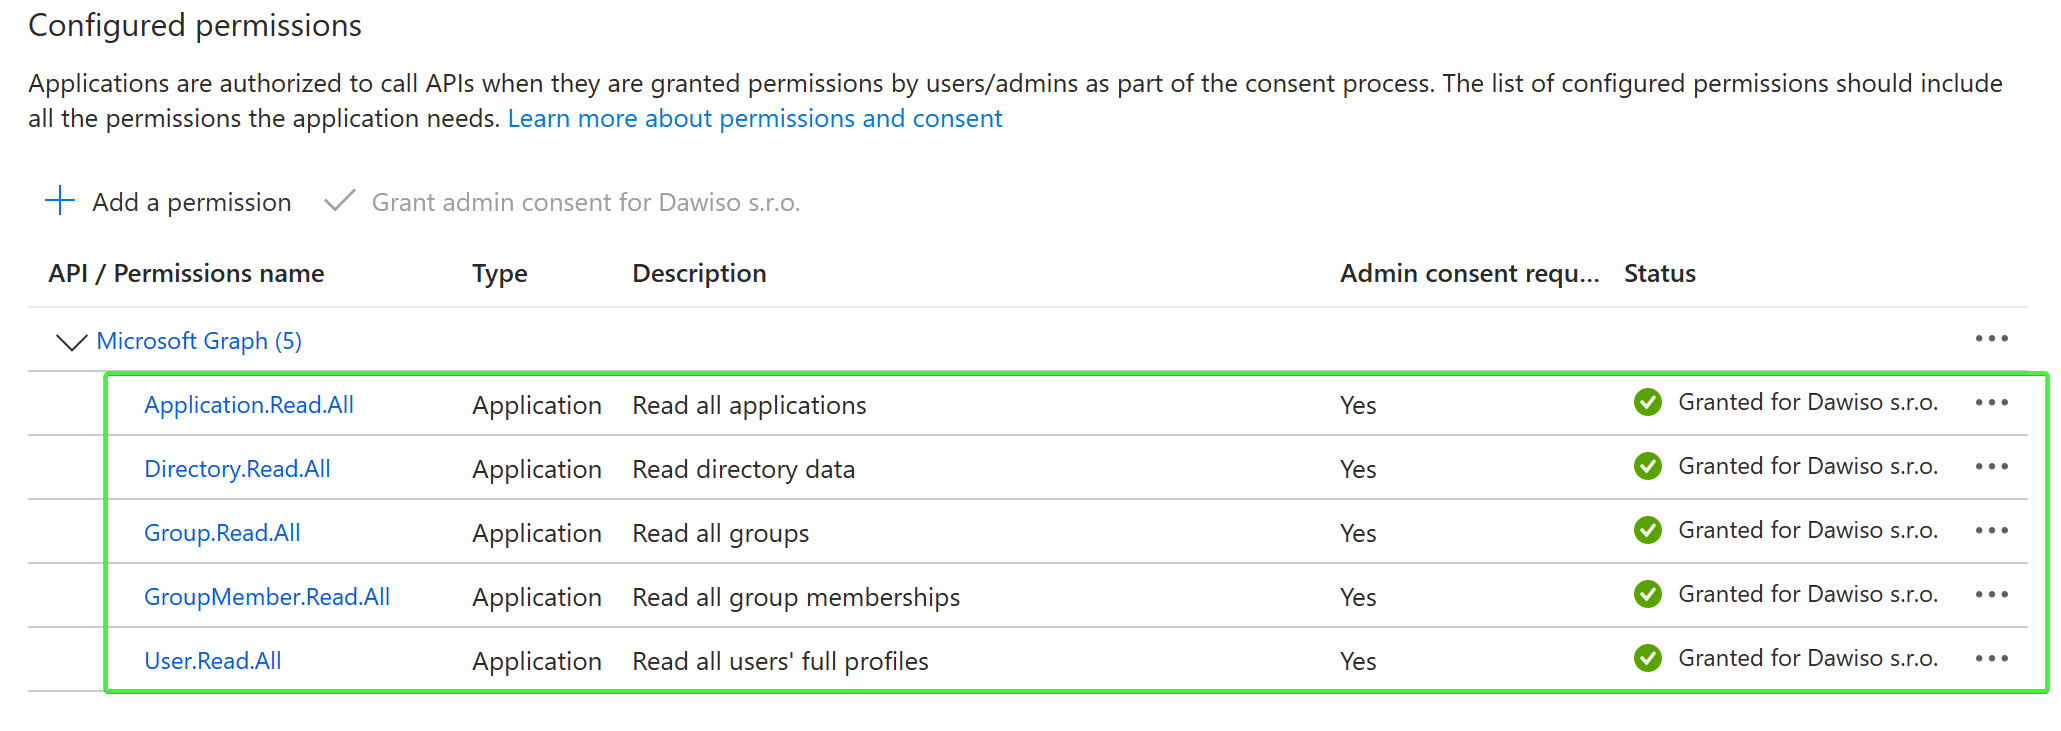The height and width of the screenshot is (731, 2061).
Task: Collapse the Microsoft Graph permissions group
Action: (71, 342)
